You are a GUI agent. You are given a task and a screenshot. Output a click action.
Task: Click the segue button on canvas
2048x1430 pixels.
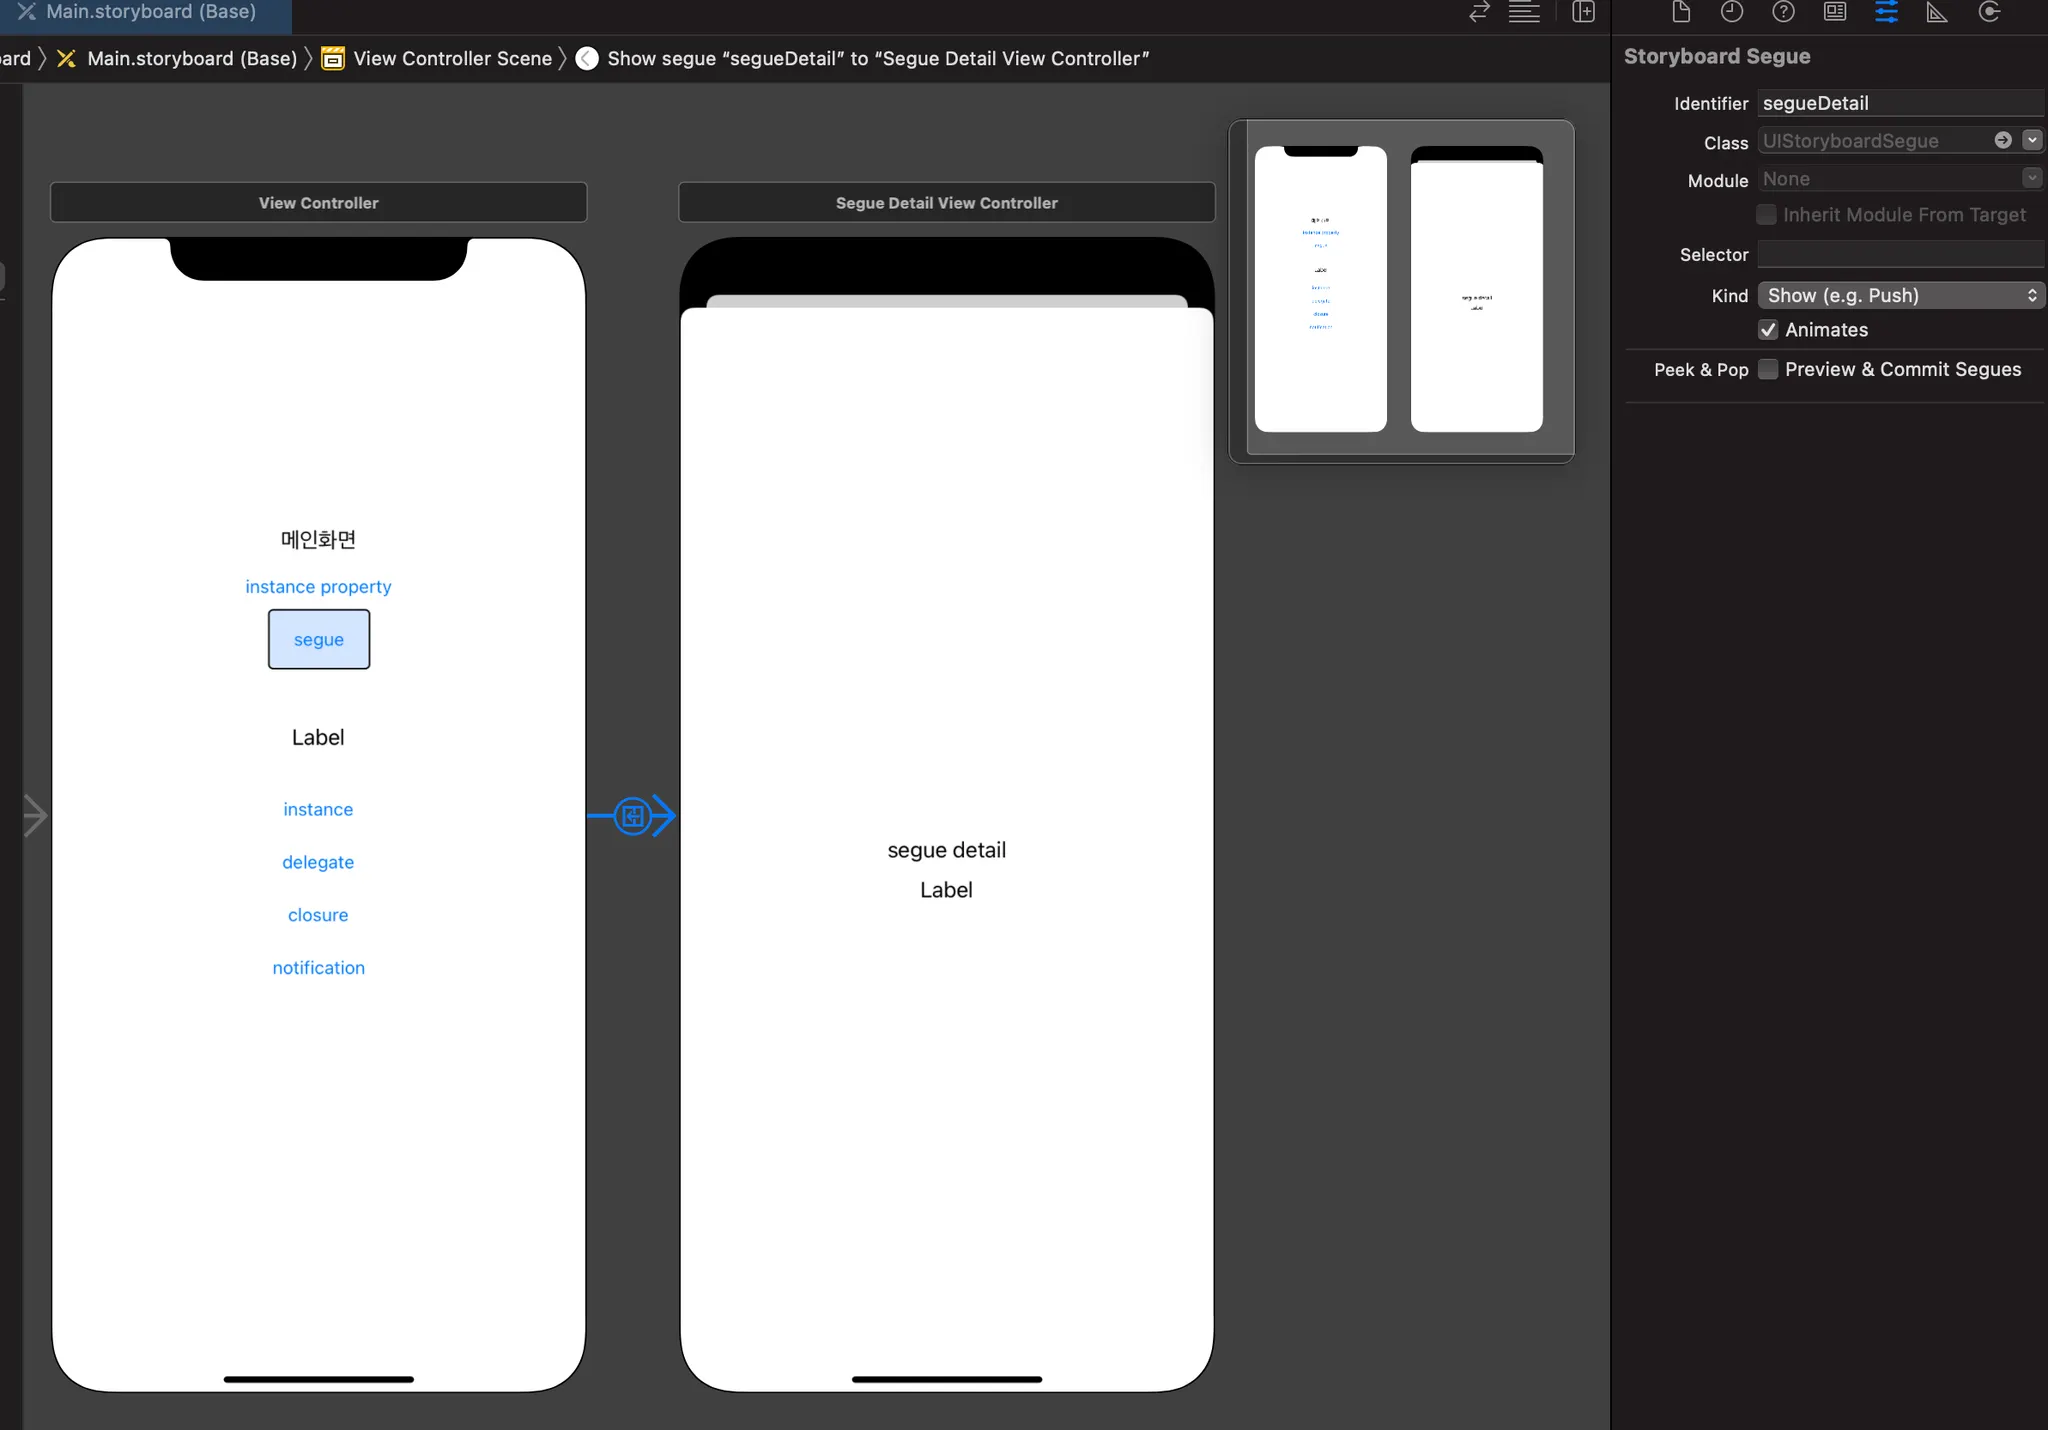click(318, 639)
